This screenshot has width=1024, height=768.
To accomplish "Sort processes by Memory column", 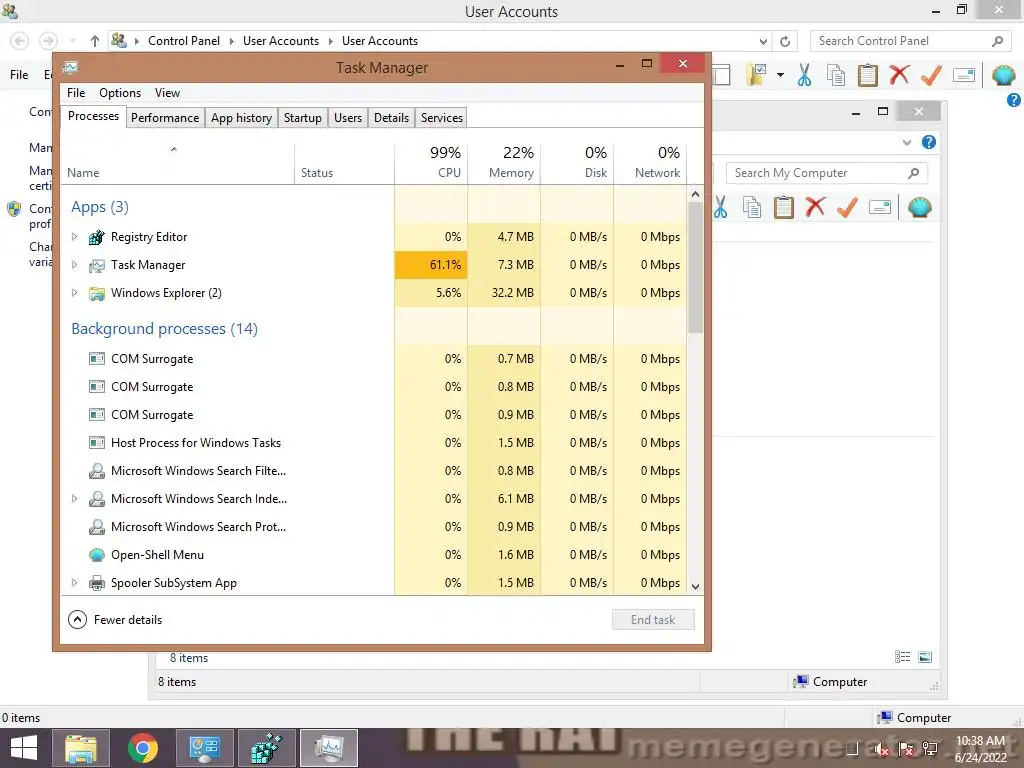I will (504, 162).
